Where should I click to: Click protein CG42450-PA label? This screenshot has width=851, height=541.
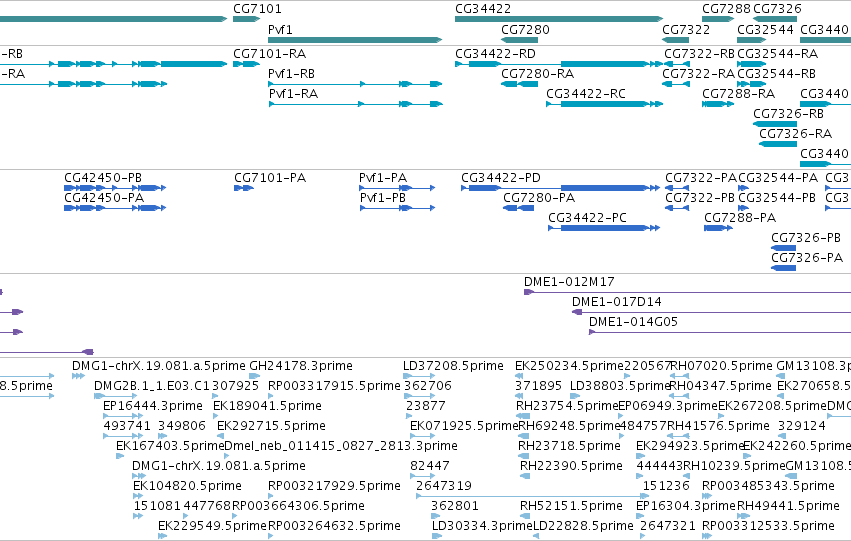click(x=104, y=198)
